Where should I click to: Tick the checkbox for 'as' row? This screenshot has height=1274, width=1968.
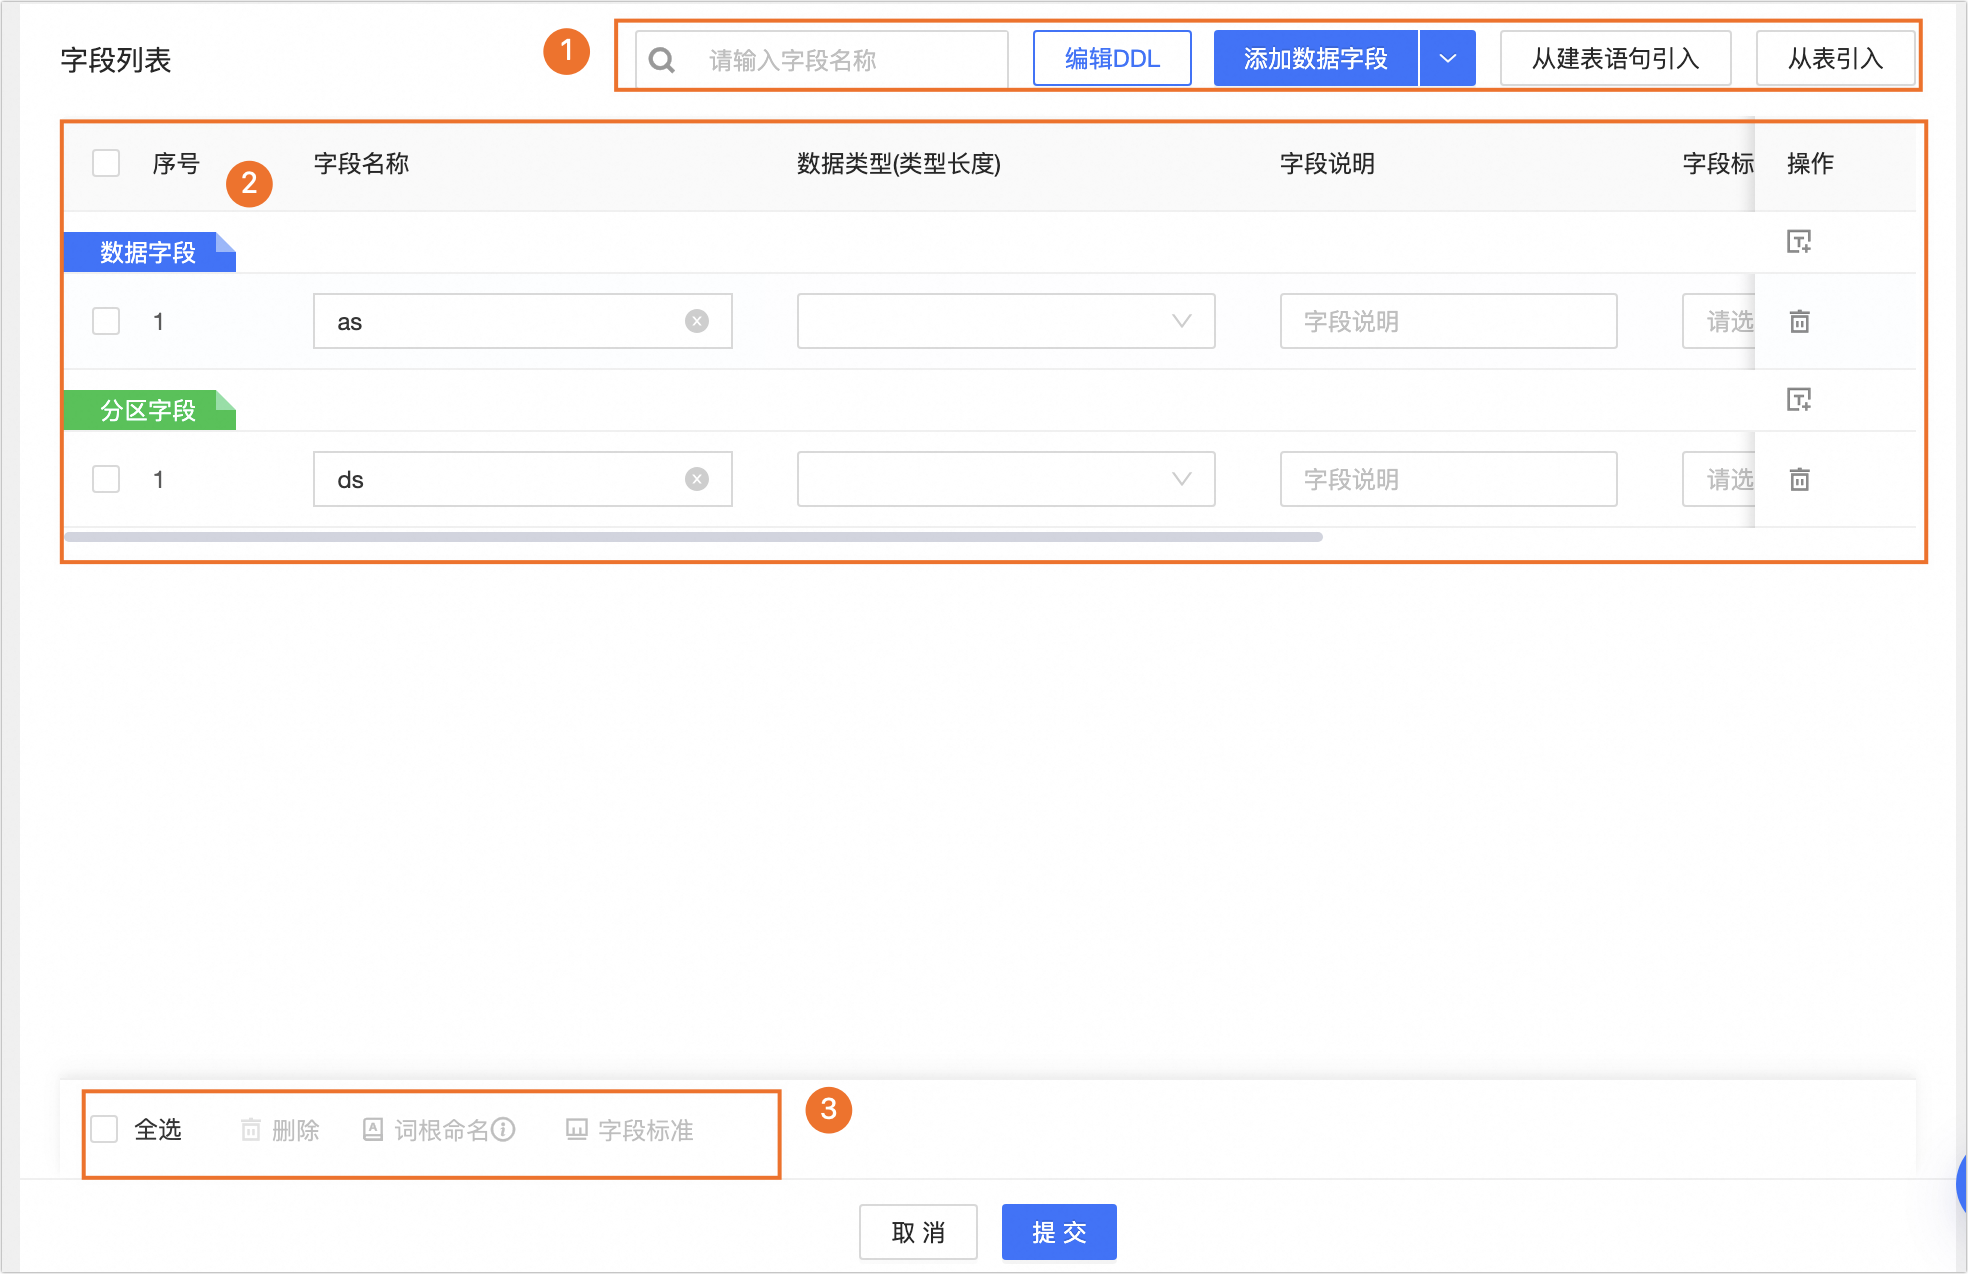tap(106, 321)
